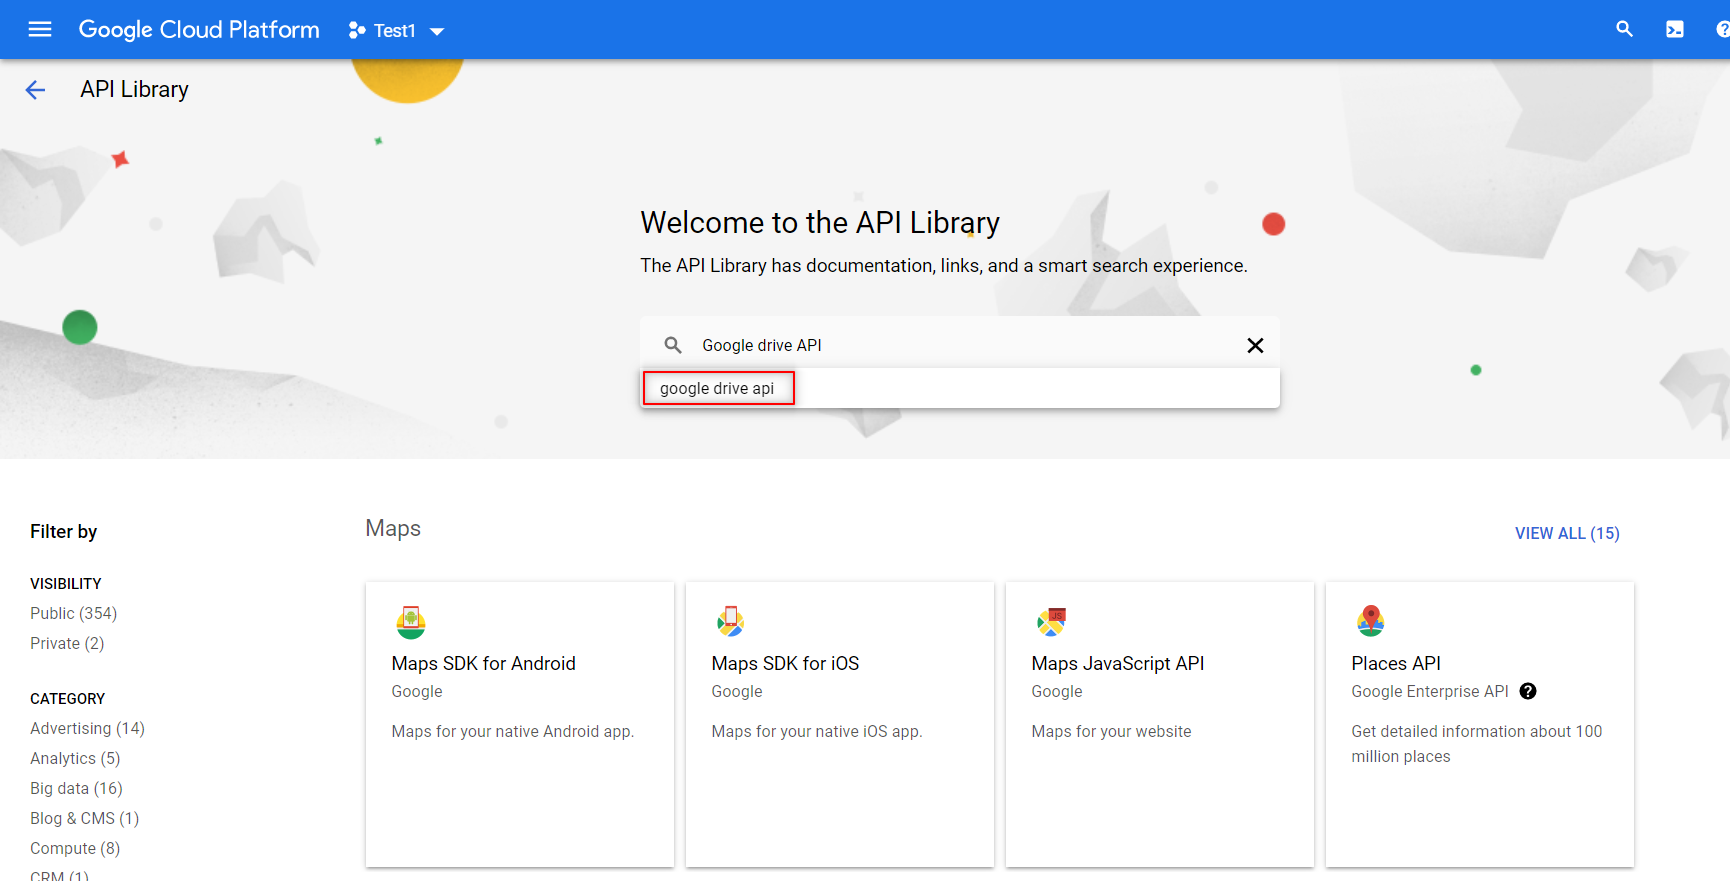1730x886 pixels.
Task: Click the project icon next to Test1
Action: [357, 30]
